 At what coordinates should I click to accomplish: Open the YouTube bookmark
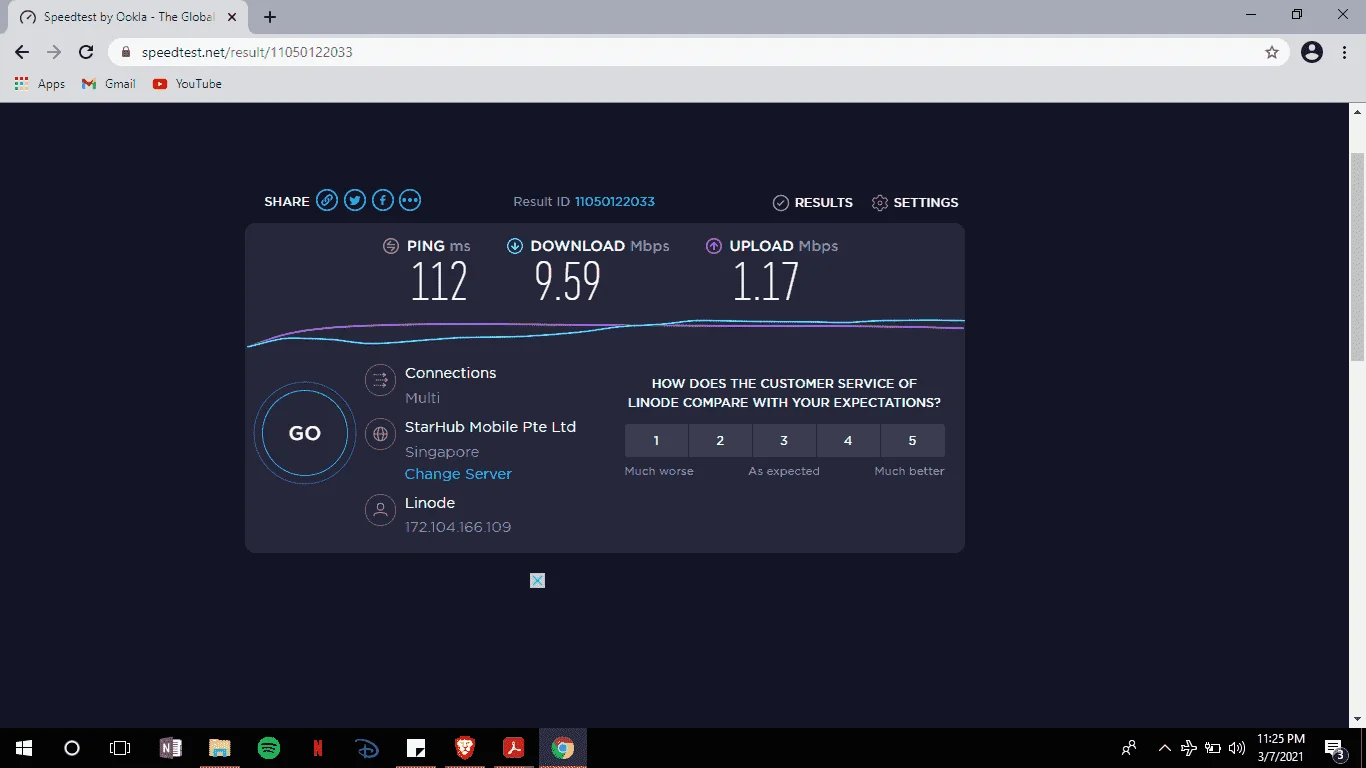(187, 84)
